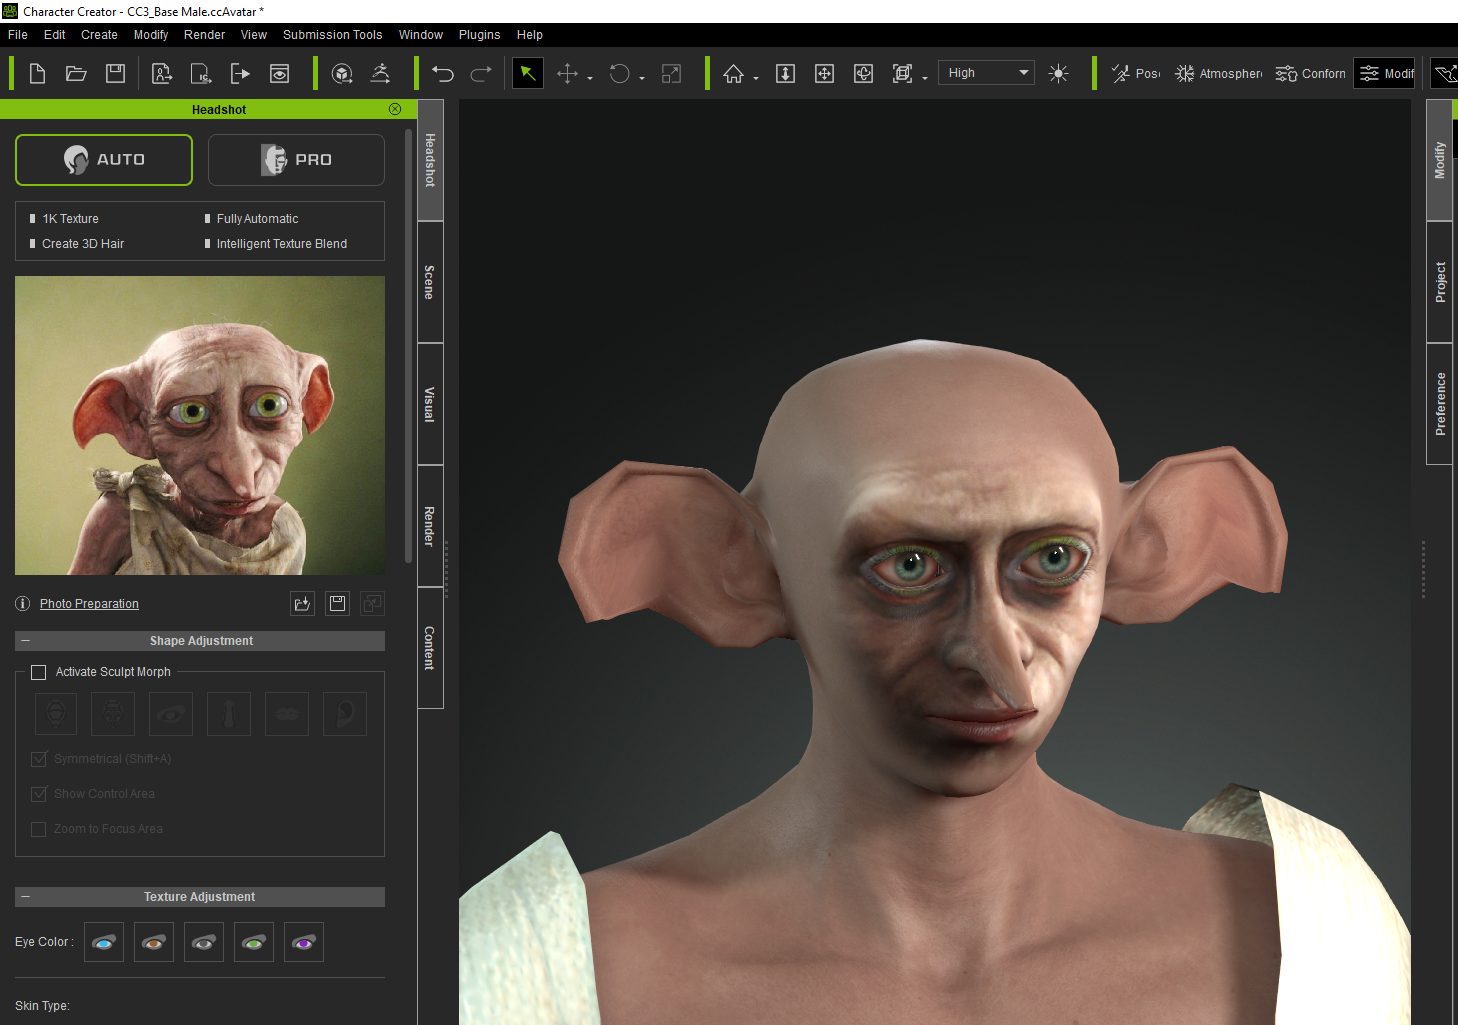The height and width of the screenshot is (1025, 1458).
Task: Open a project with the folder icon
Action: [x=76, y=73]
